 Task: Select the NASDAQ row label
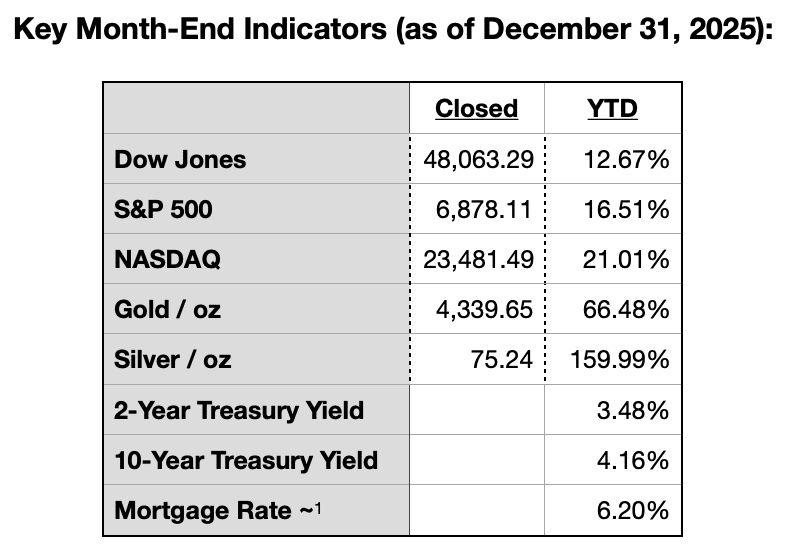coord(168,260)
